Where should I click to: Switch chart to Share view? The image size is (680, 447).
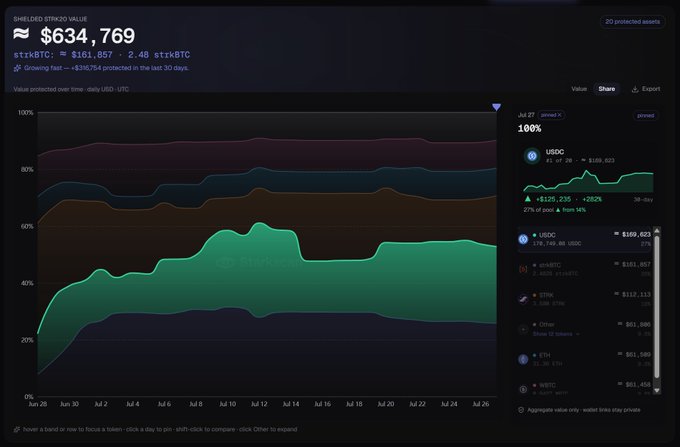[607, 89]
